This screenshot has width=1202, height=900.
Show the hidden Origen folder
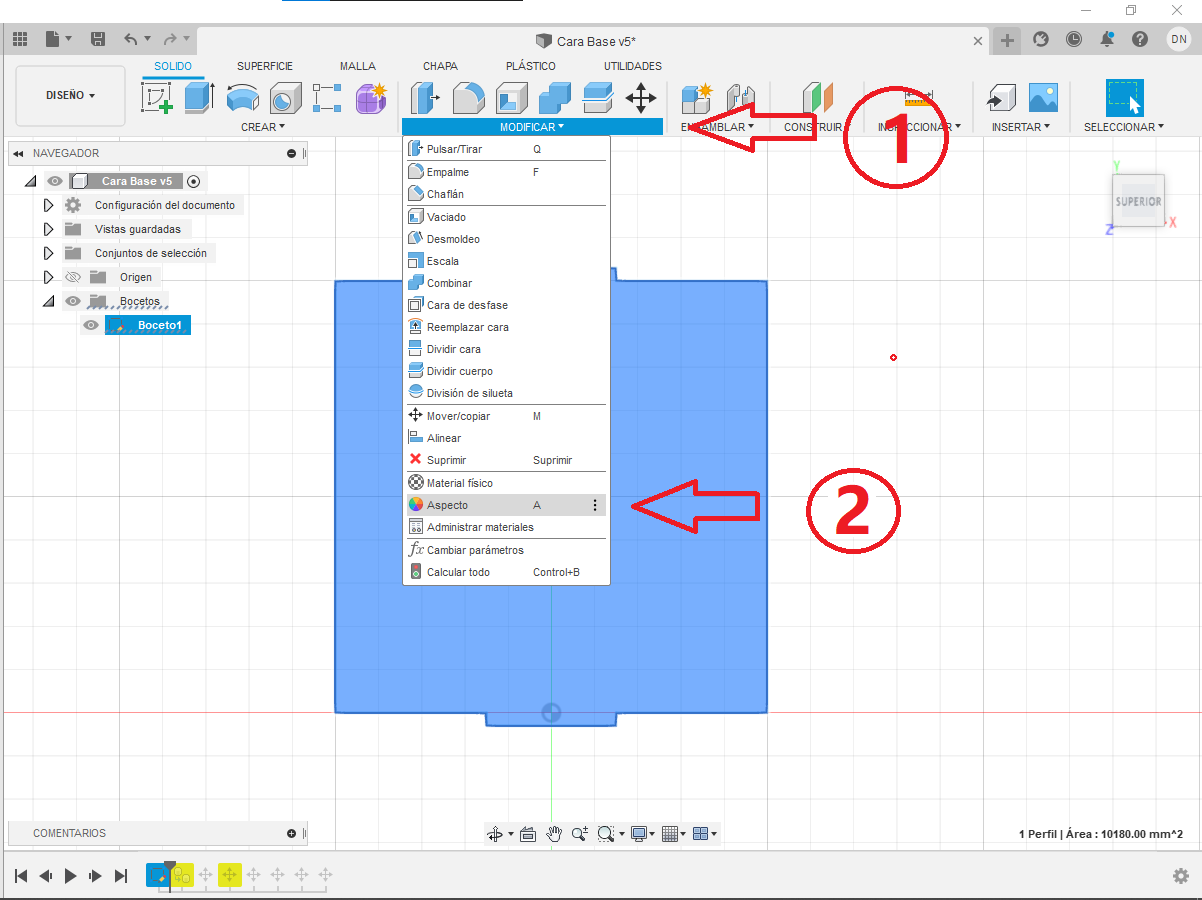(73, 277)
